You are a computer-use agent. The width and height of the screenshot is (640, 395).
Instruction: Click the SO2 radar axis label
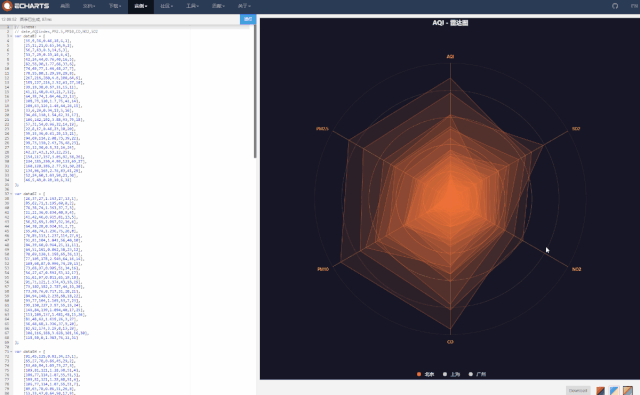tap(576, 129)
